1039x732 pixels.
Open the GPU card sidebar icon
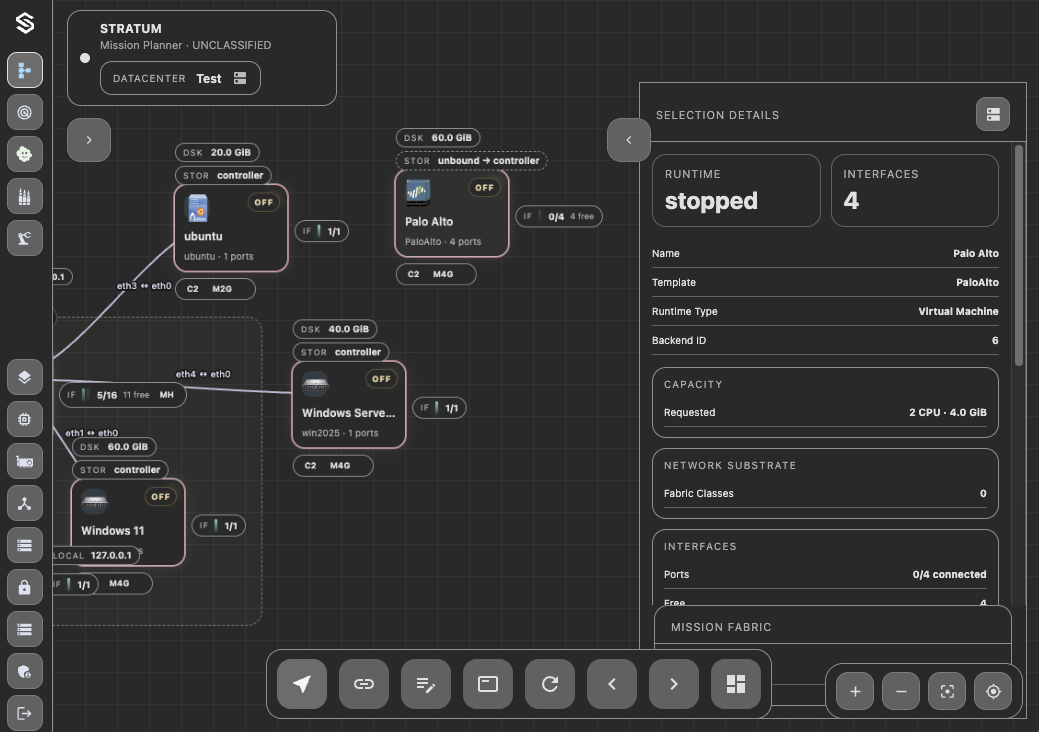click(25, 462)
